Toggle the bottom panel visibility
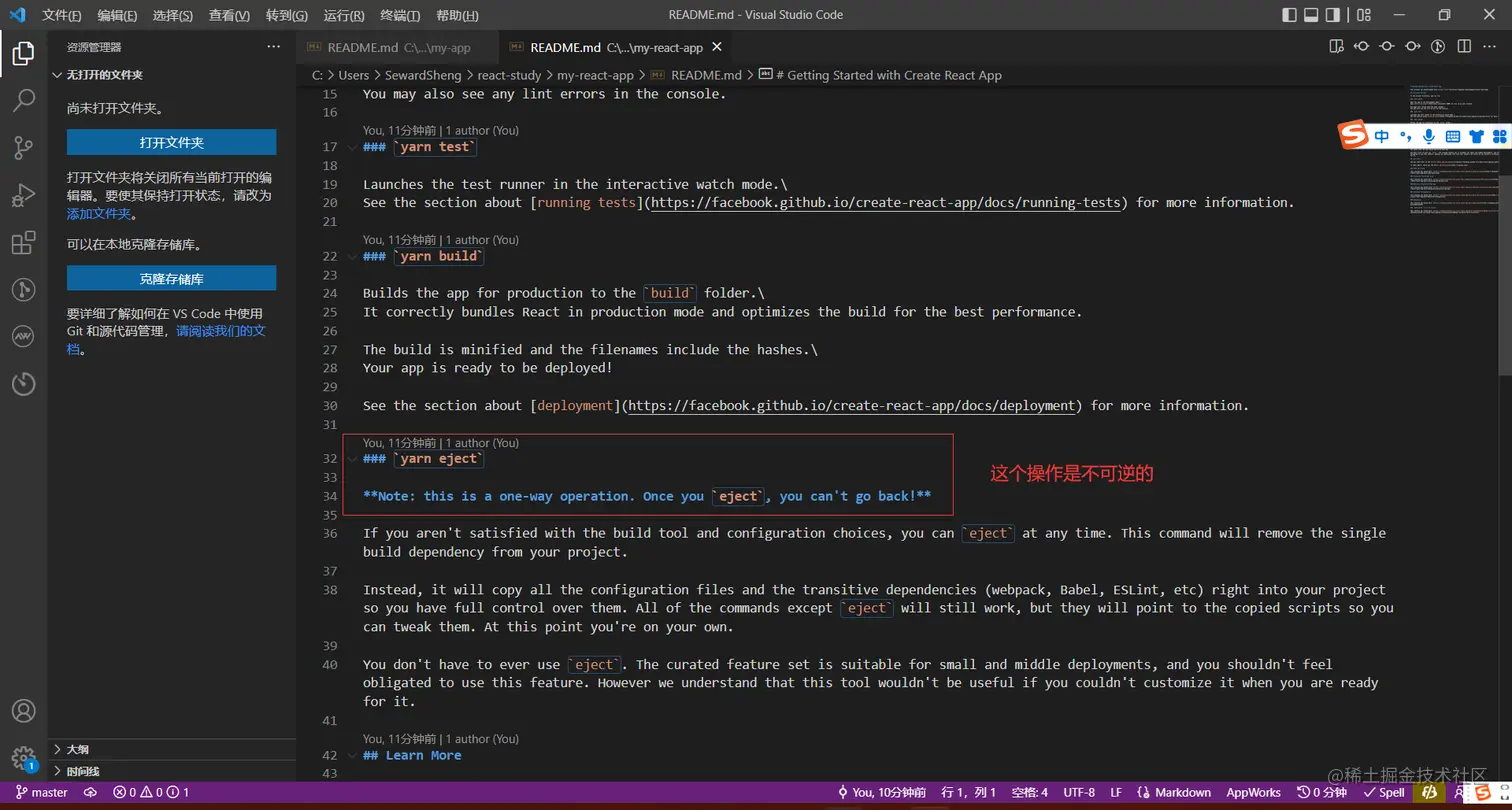Screen dimensions: 1512x810 click(1311, 15)
